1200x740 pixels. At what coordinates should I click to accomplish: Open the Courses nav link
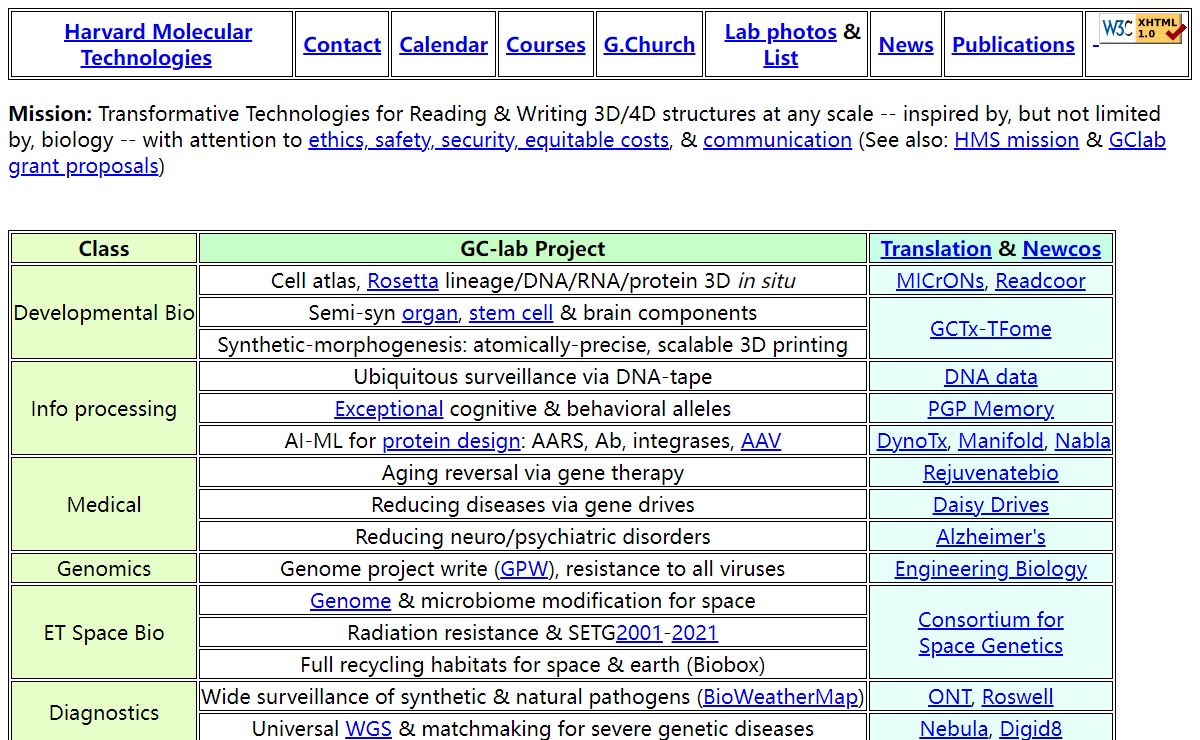pos(546,45)
